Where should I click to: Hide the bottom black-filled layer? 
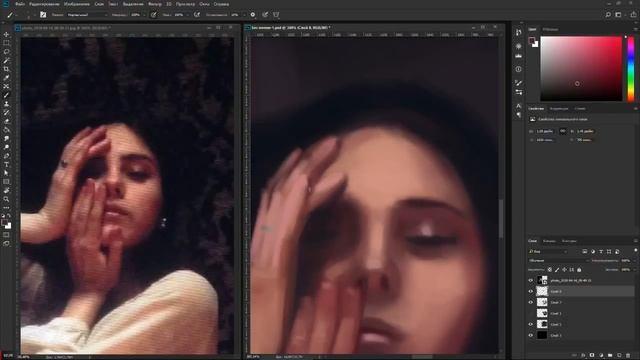(x=531, y=336)
